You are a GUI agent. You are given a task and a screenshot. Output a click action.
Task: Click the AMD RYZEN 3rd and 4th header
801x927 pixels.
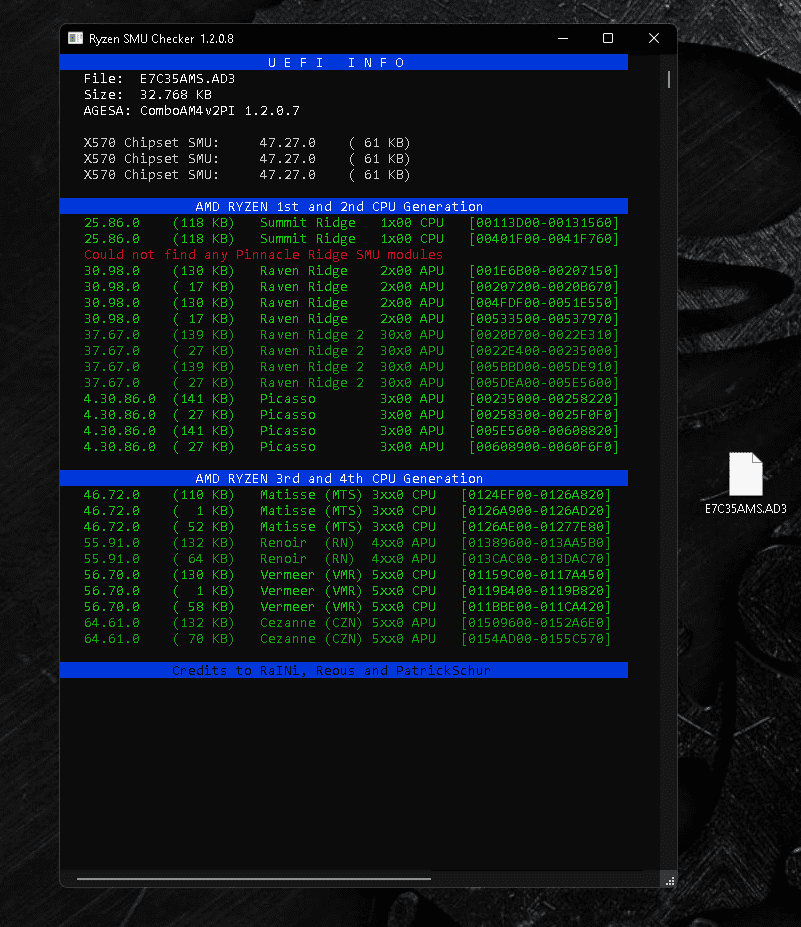(x=343, y=478)
